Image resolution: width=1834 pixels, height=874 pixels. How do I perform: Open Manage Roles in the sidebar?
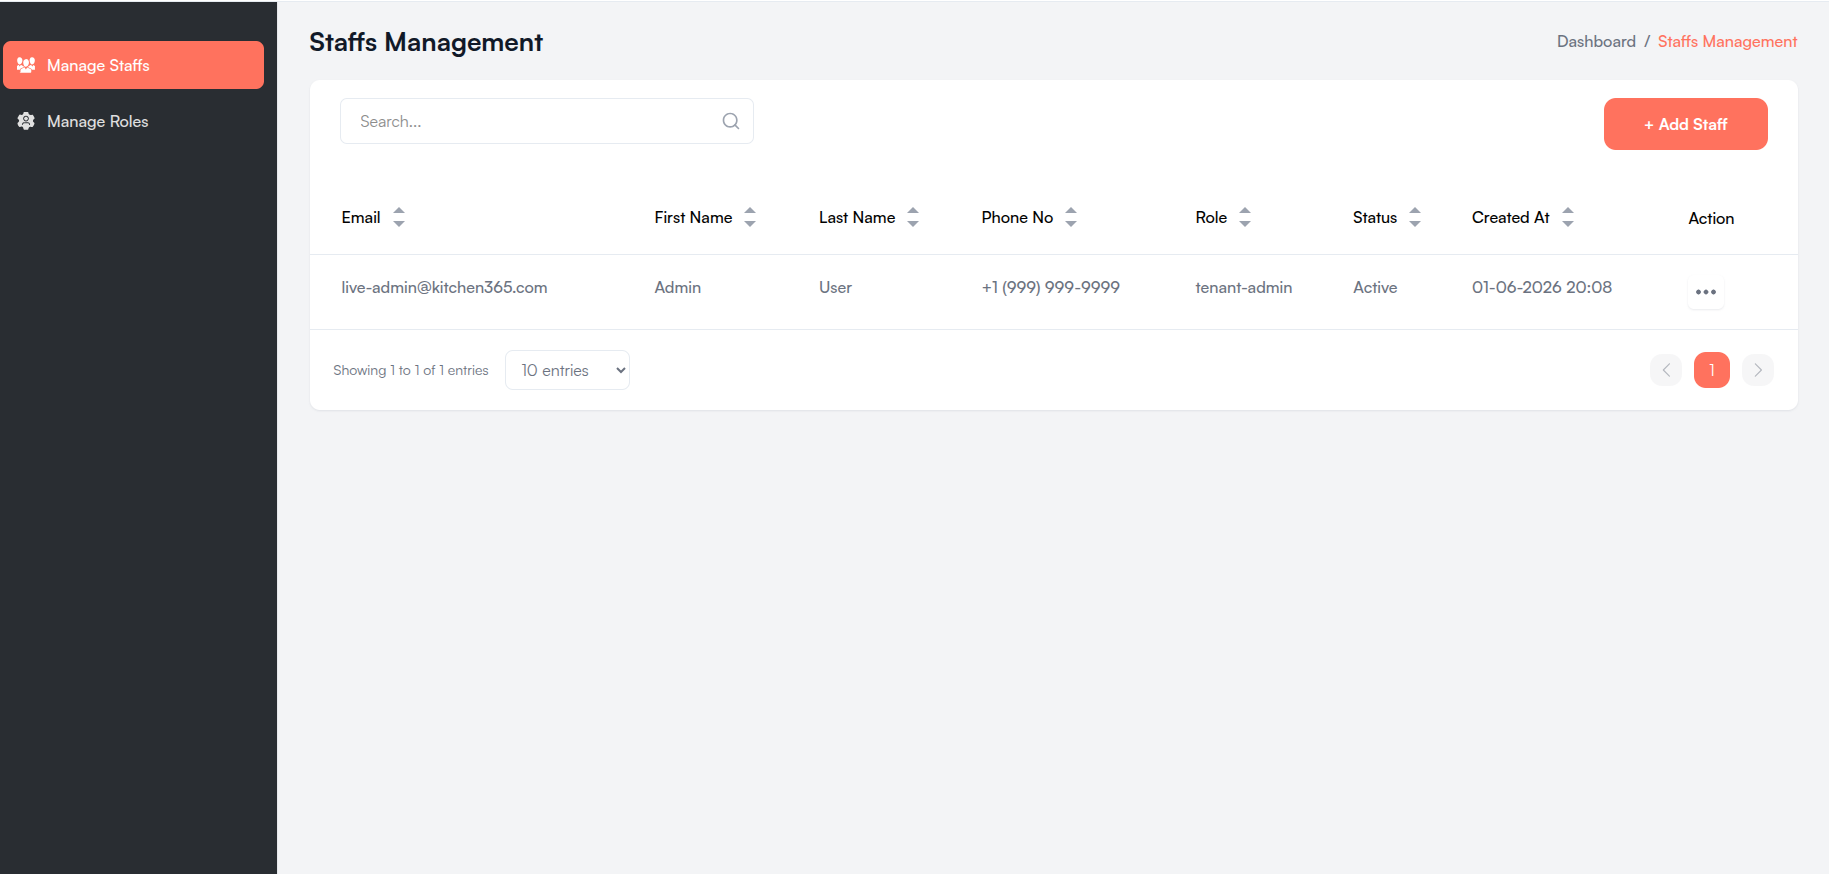click(x=134, y=121)
